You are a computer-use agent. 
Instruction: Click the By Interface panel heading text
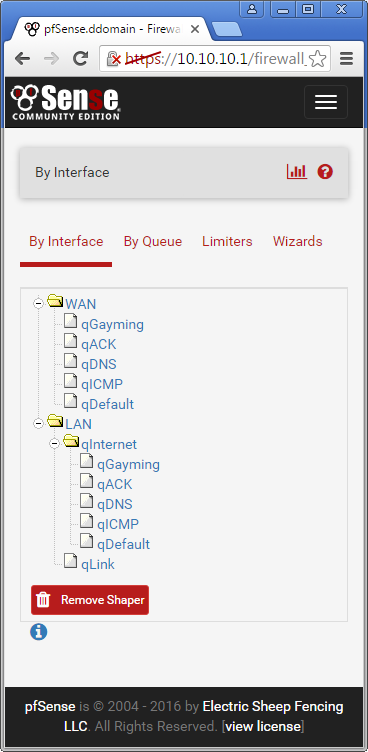click(x=72, y=172)
